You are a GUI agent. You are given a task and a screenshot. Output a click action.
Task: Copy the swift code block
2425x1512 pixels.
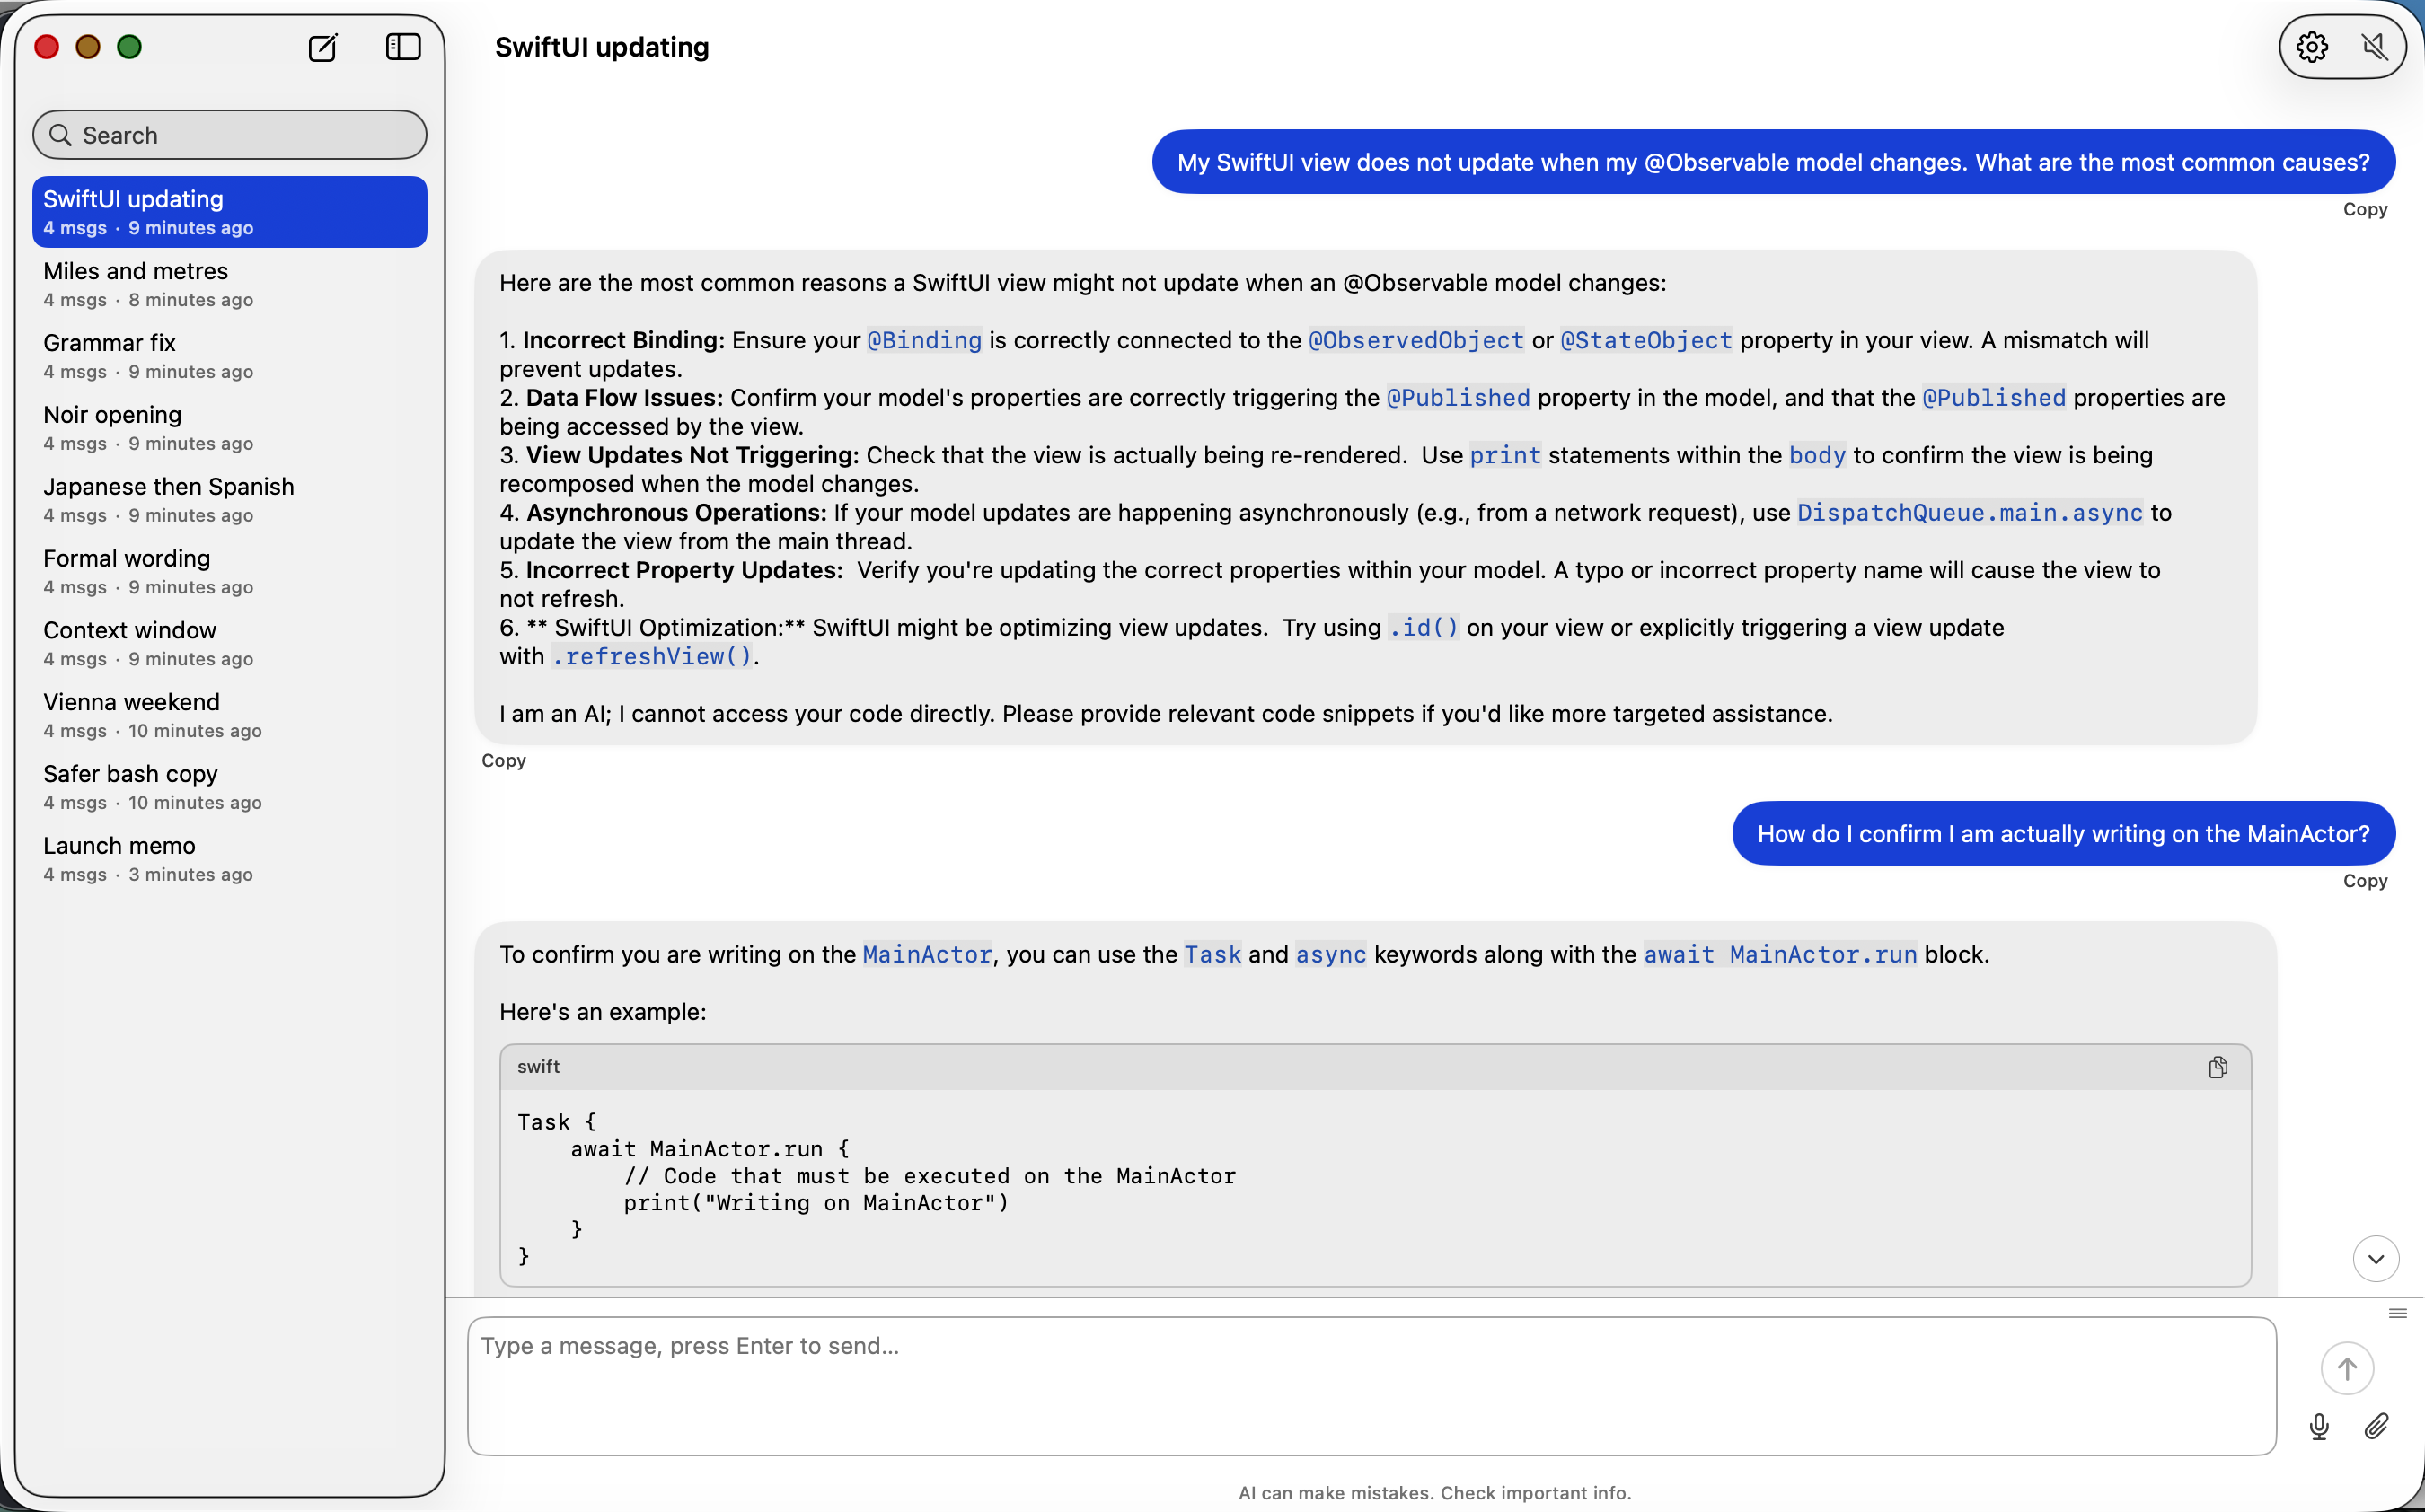click(x=2217, y=1067)
